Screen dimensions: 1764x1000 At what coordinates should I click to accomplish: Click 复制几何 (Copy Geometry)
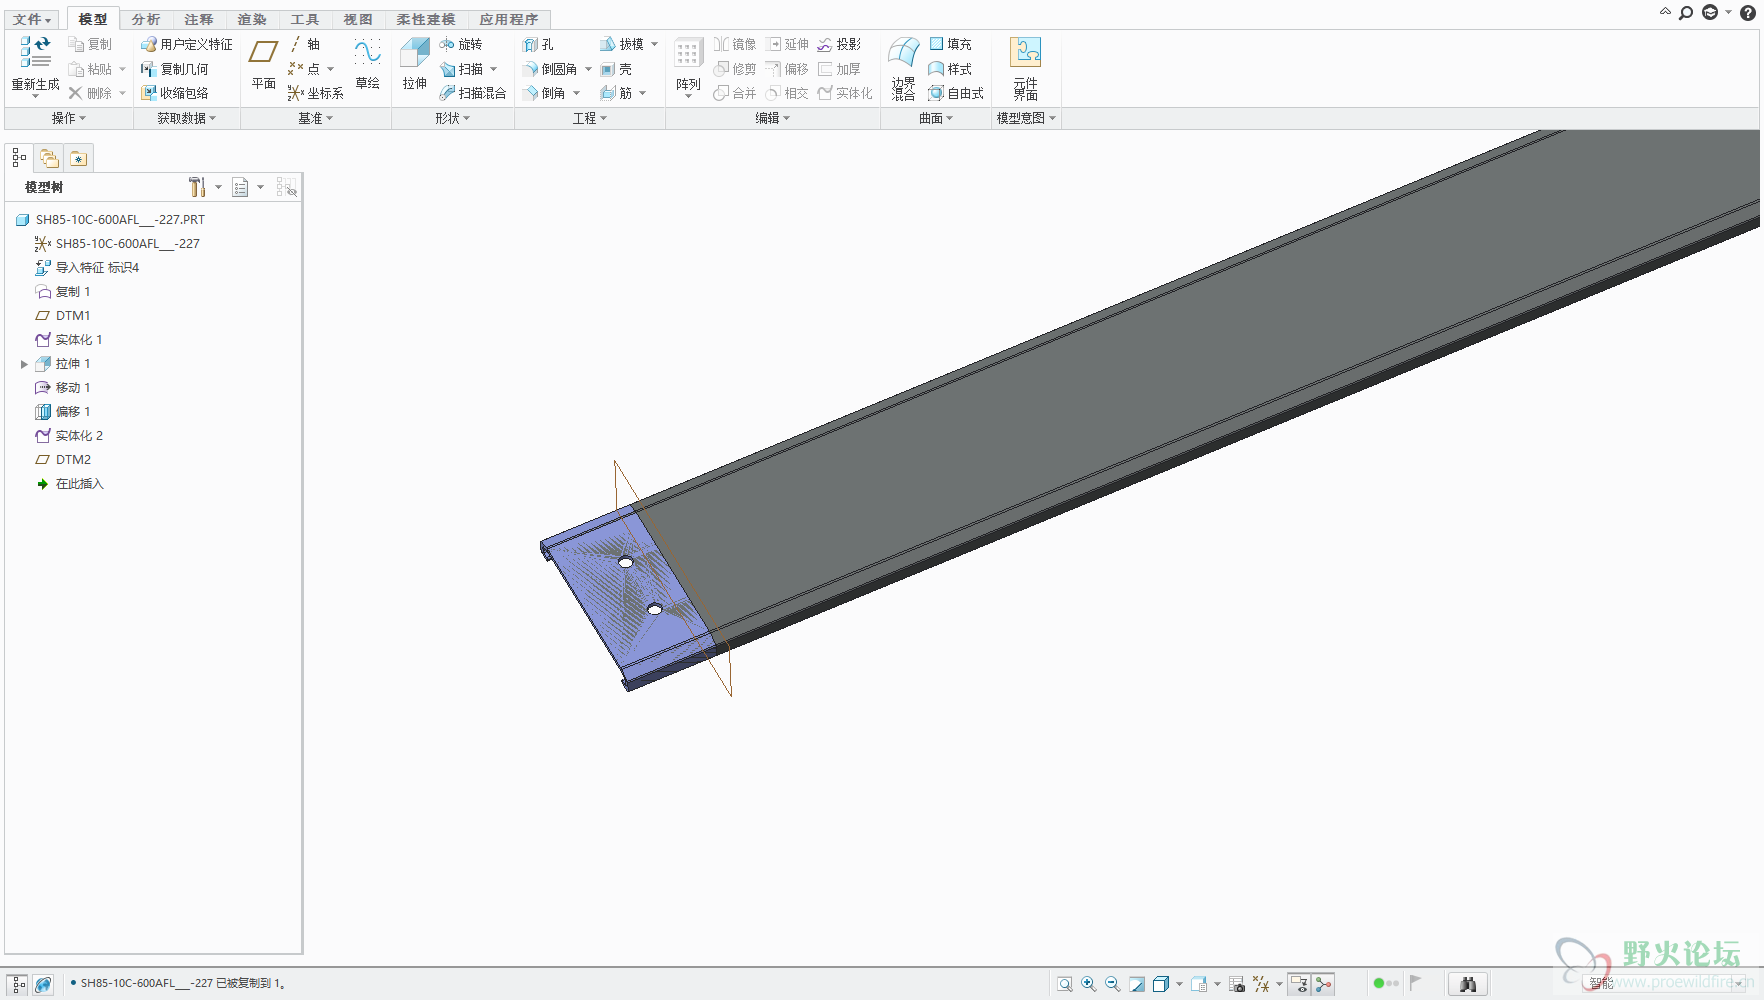pyautogui.click(x=175, y=69)
